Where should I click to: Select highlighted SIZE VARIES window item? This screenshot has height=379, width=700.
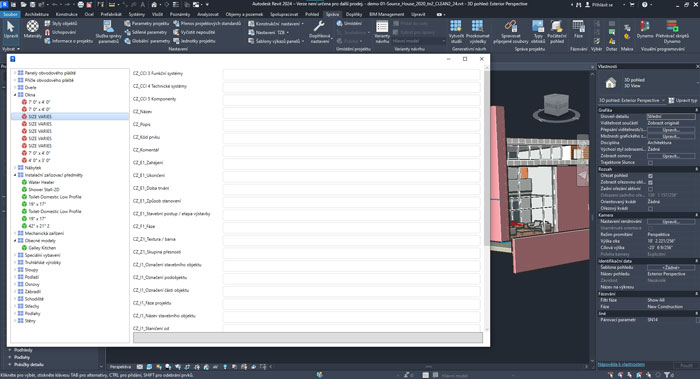(70, 117)
